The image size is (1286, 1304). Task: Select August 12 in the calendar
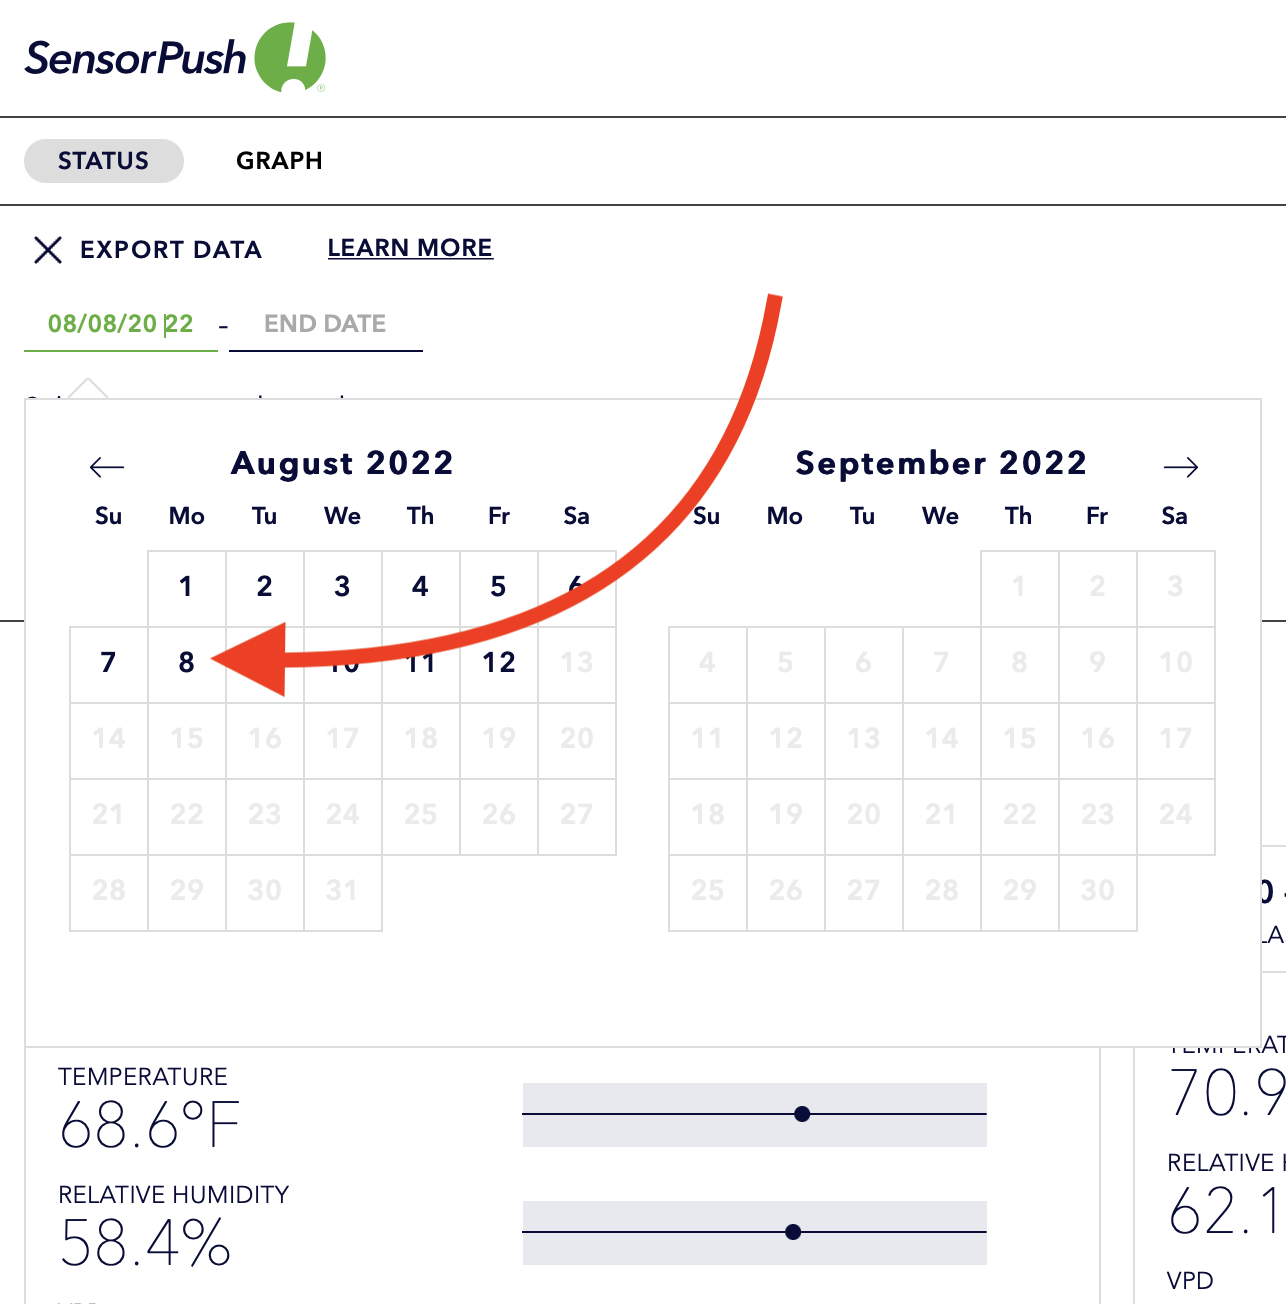click(x=499, y=664)
